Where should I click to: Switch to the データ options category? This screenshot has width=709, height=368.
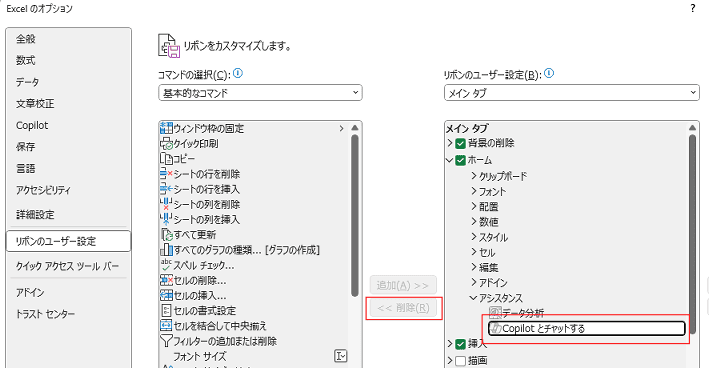(68, 82)
